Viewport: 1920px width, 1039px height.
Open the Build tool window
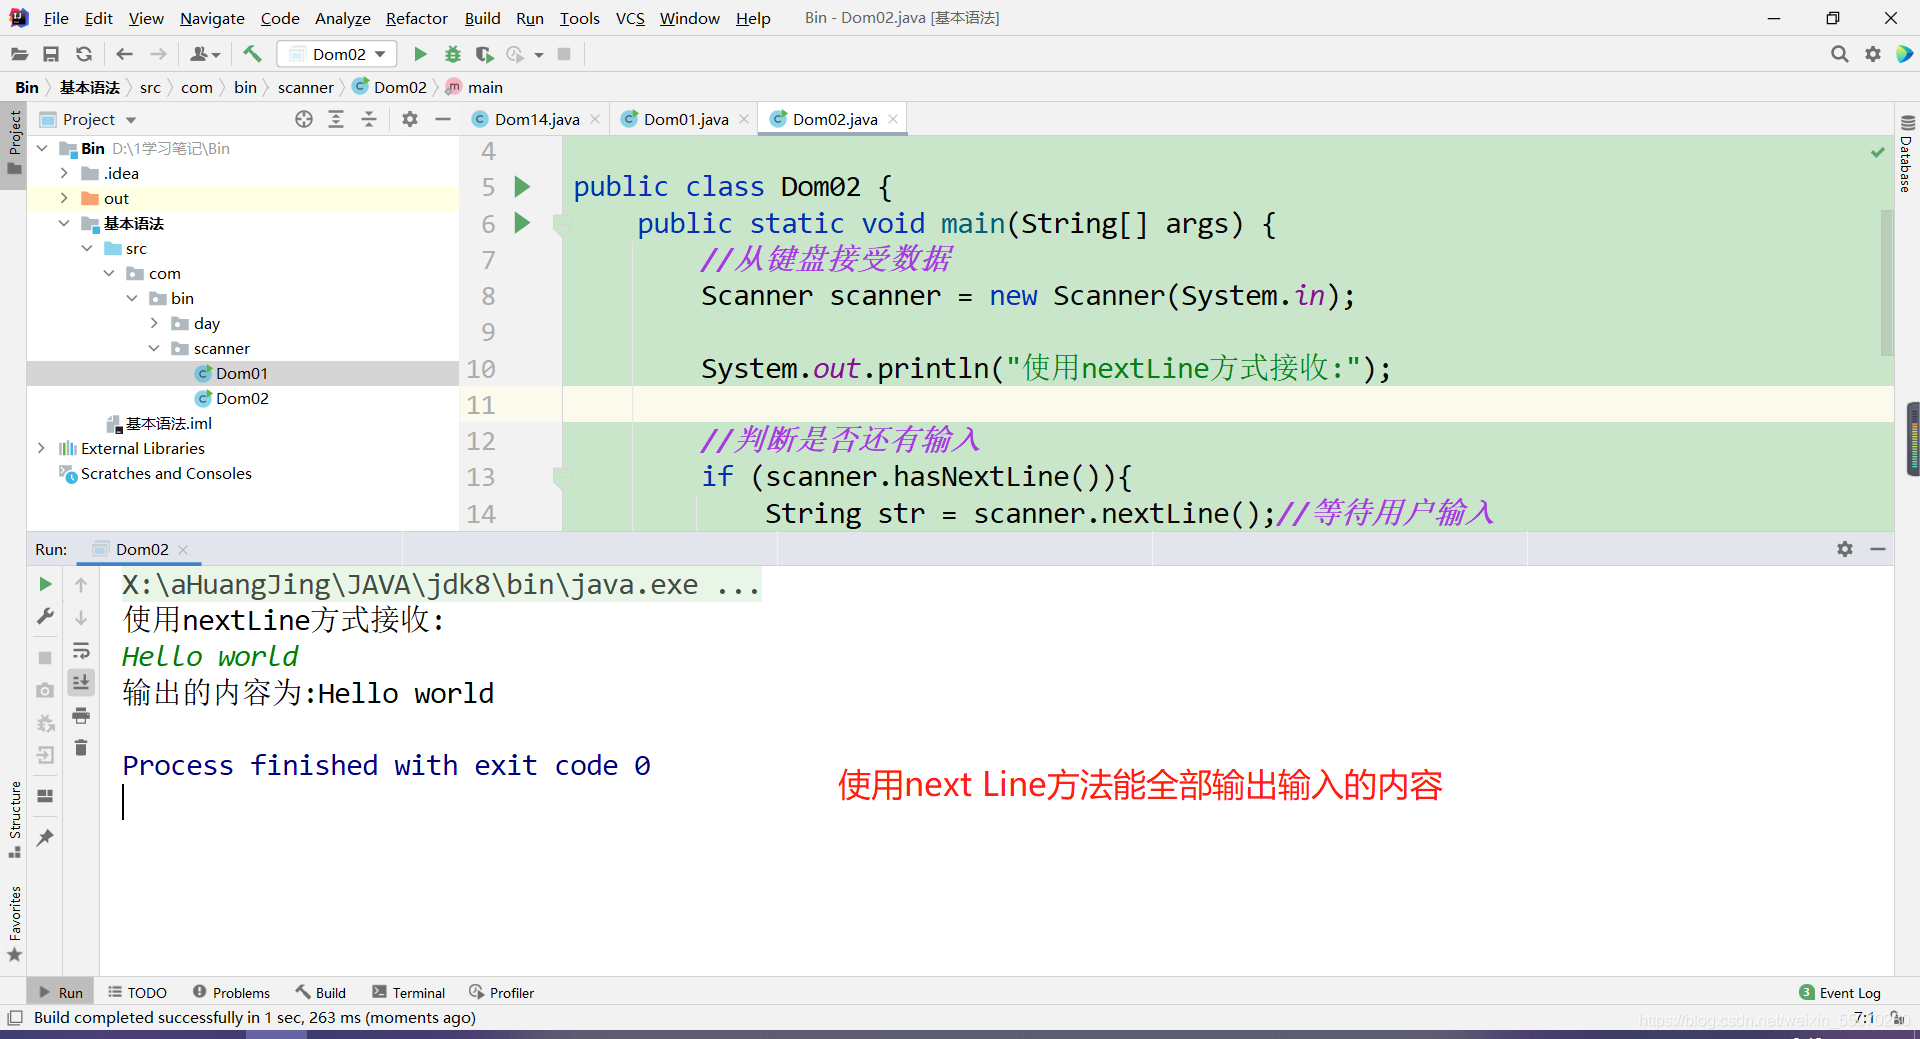point(321,992)
